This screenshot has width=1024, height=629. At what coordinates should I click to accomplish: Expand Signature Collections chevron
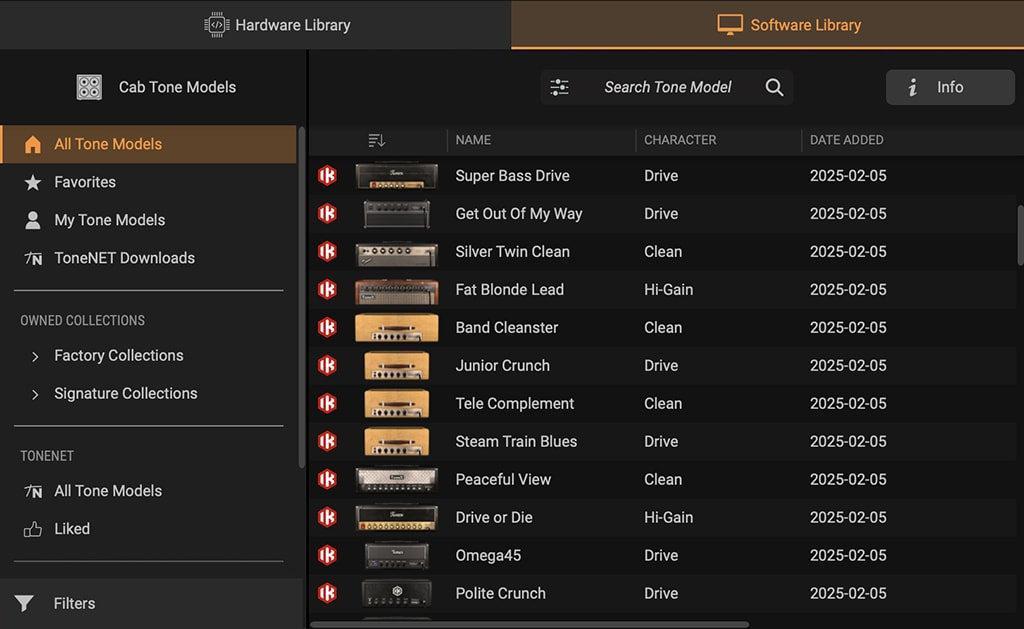click(35, 394)
